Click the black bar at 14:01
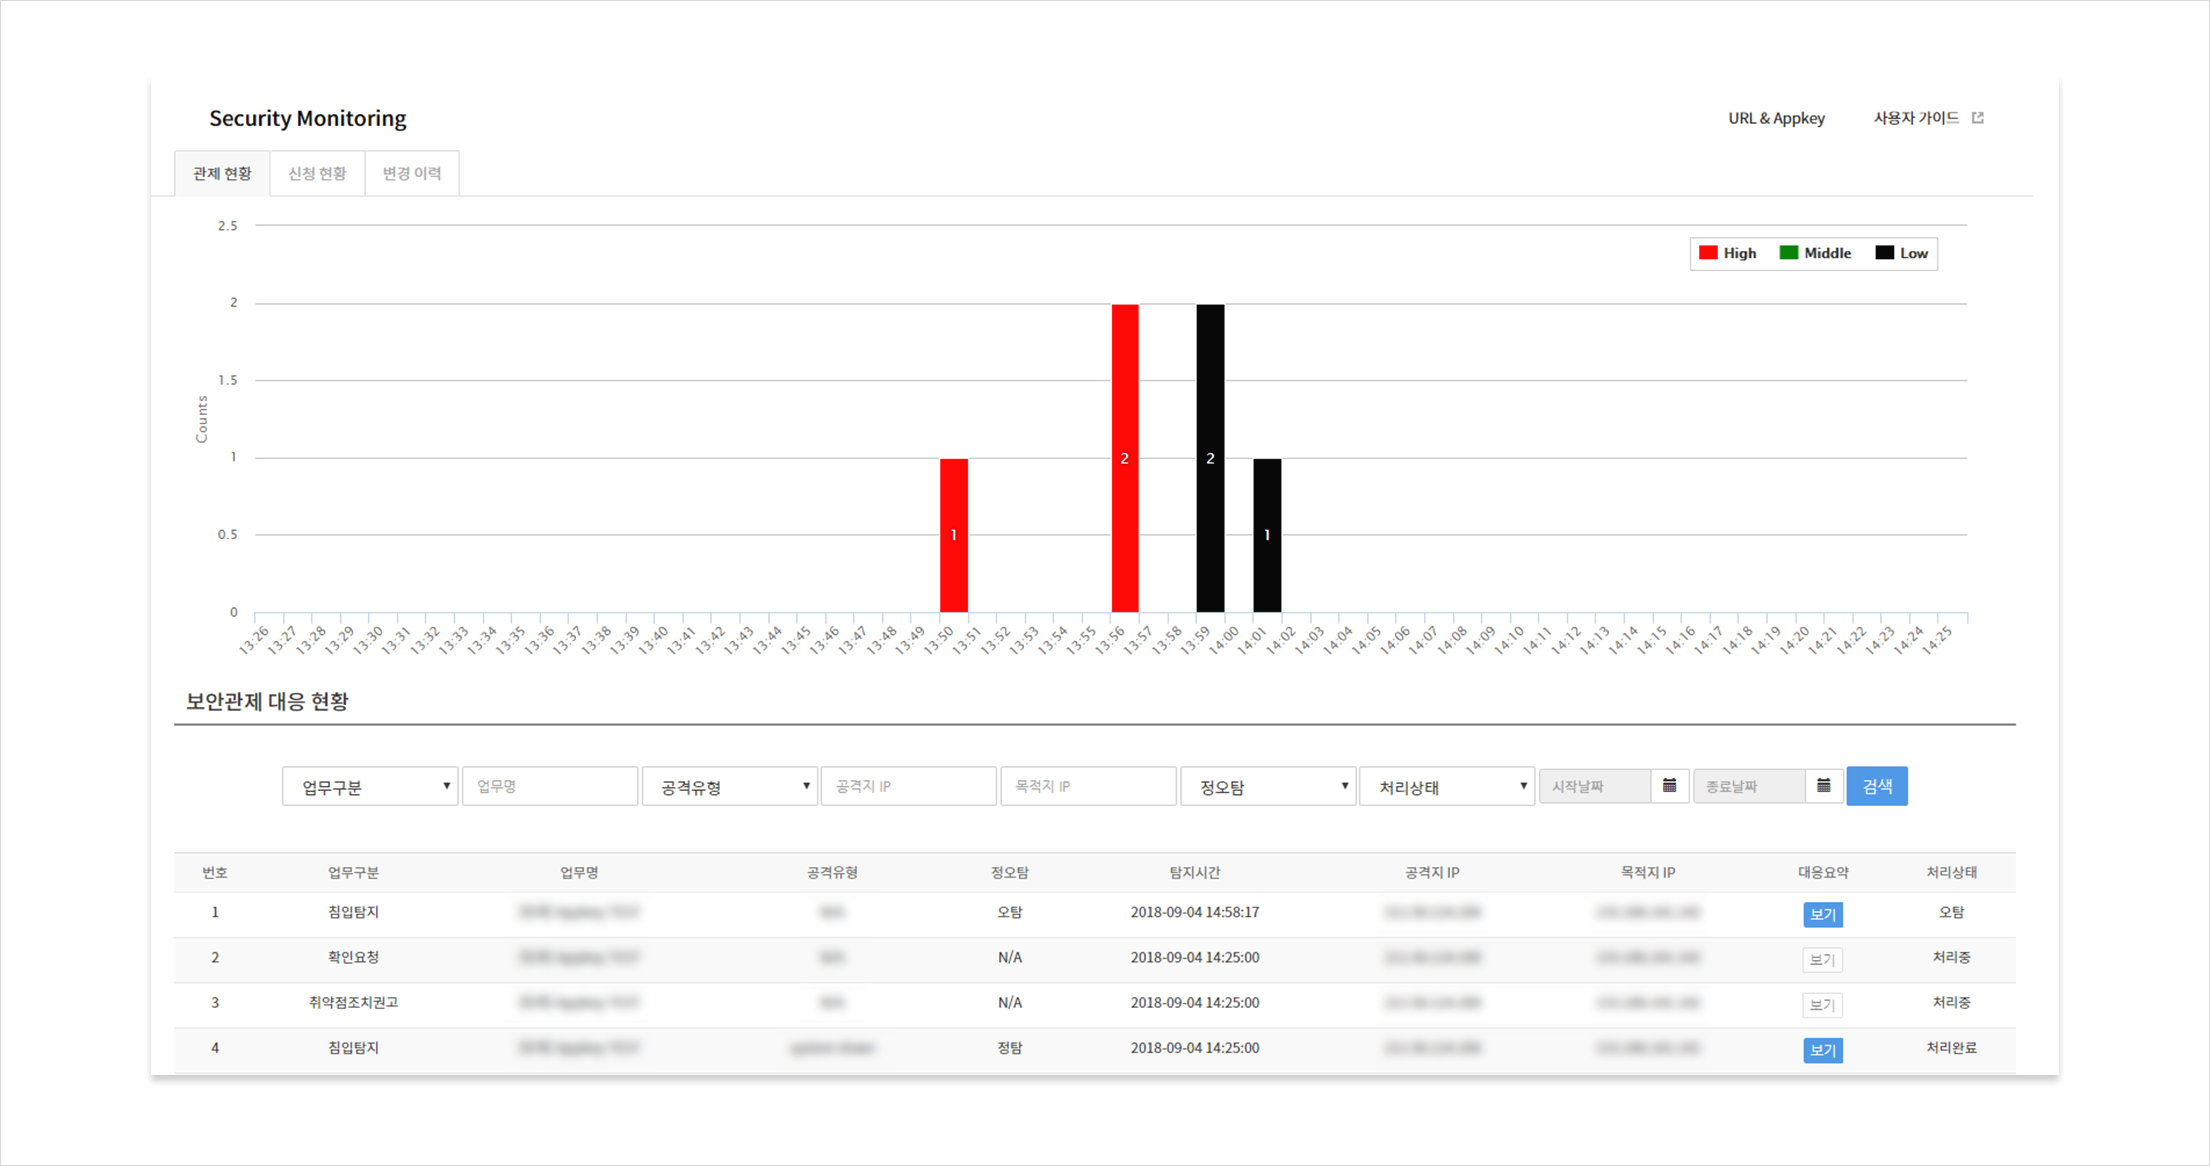2210x1166 pixels. pyautogui.click(x=1267, y=535)
